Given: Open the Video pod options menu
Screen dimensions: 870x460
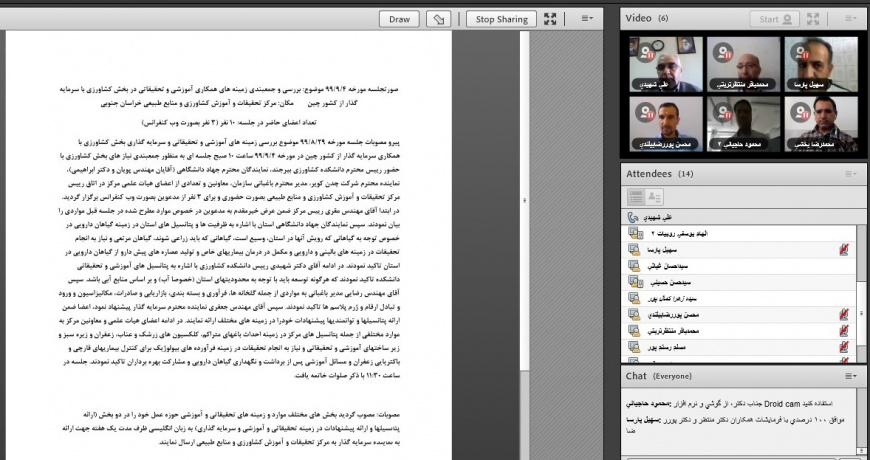Looking at the screenshot, I should (x=851, y=19).
